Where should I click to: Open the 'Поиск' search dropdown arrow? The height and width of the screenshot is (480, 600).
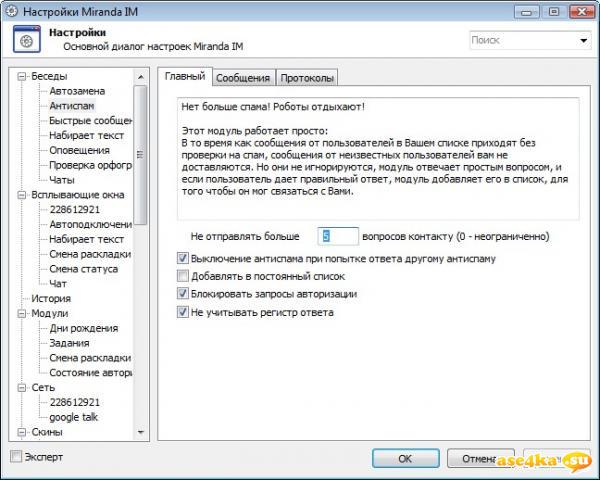pyautogui.click(x=584, y=40)
